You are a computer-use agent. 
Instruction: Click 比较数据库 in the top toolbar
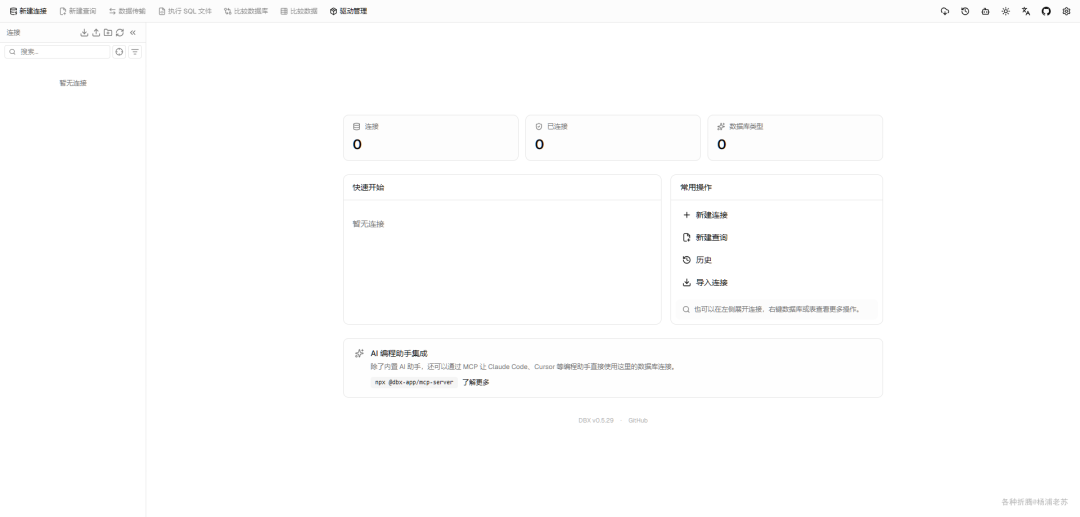(x=246, y=11)
